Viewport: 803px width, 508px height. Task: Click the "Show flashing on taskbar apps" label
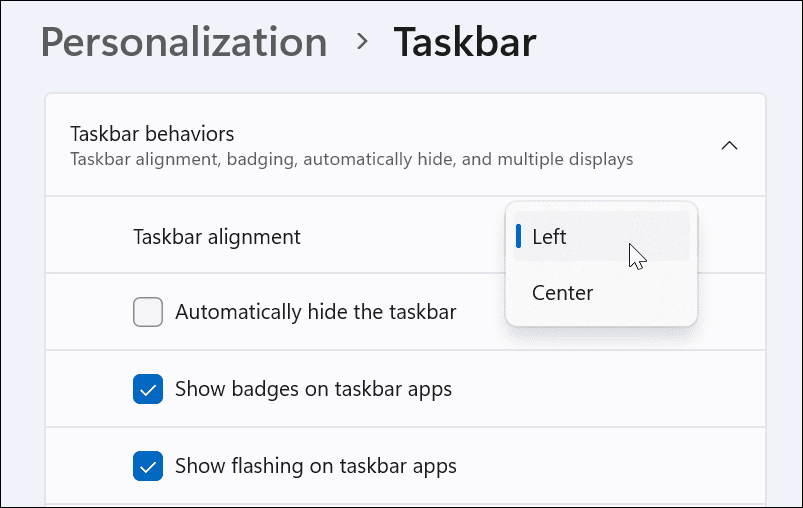pos(315,466)
